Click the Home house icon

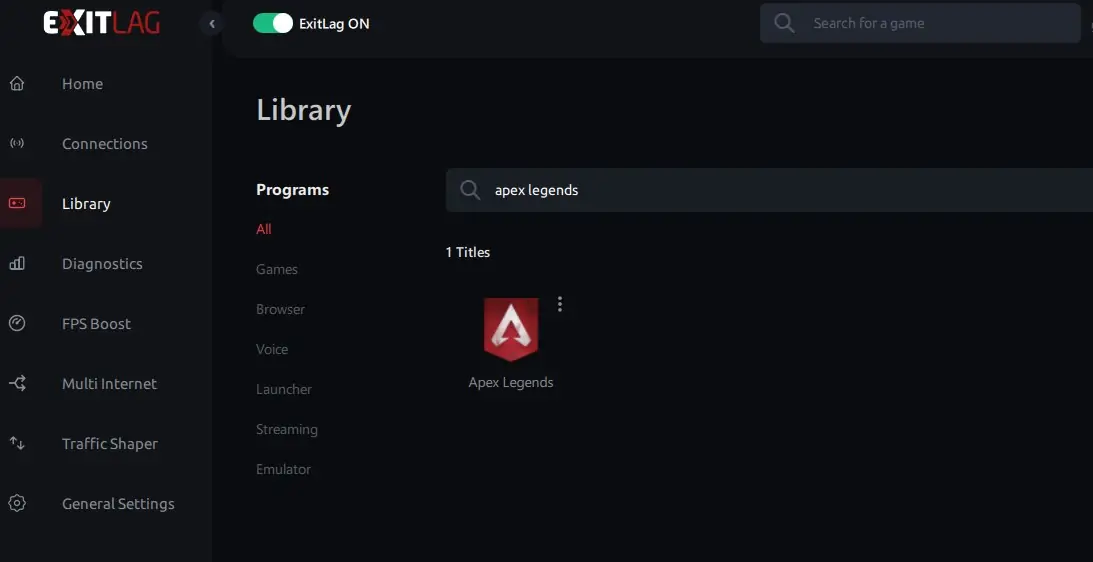(17, 84)
